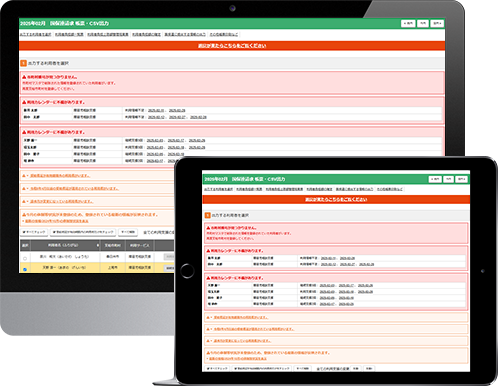This screenshot has height=386, width=498.
Task: Click the fourth column header in monitor's table
Action: (x=140, y=245)
